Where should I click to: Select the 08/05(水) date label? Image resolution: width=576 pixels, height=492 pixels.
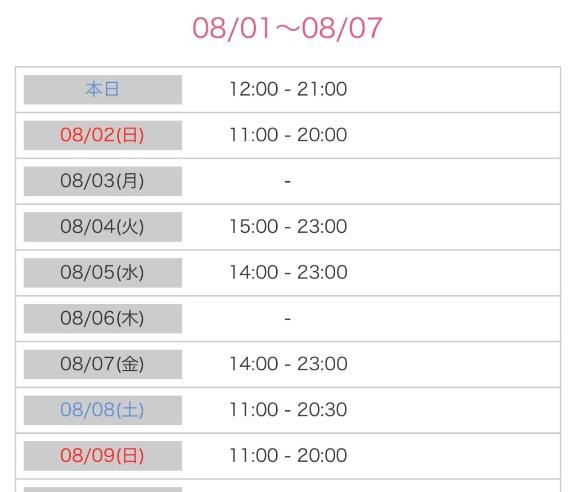(103, 273)
